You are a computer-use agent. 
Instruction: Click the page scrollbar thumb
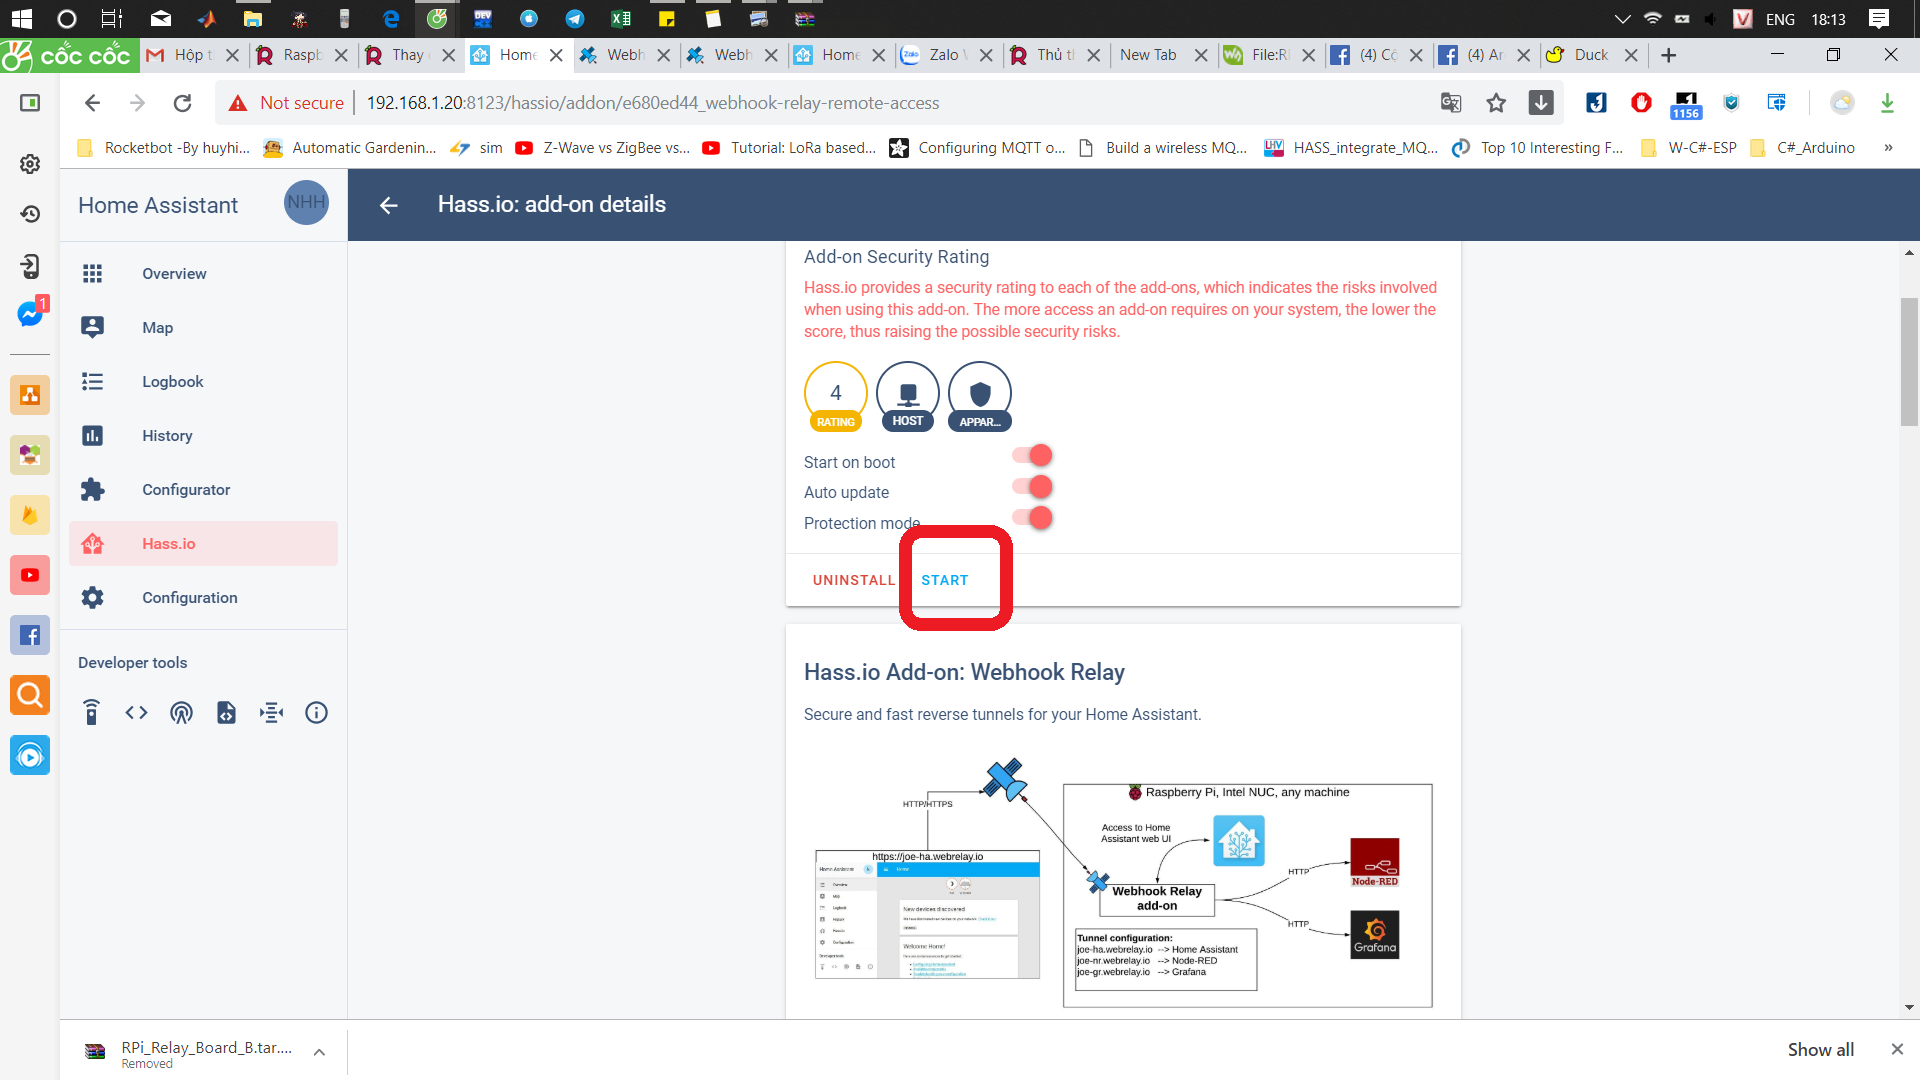pos(1909,362)
